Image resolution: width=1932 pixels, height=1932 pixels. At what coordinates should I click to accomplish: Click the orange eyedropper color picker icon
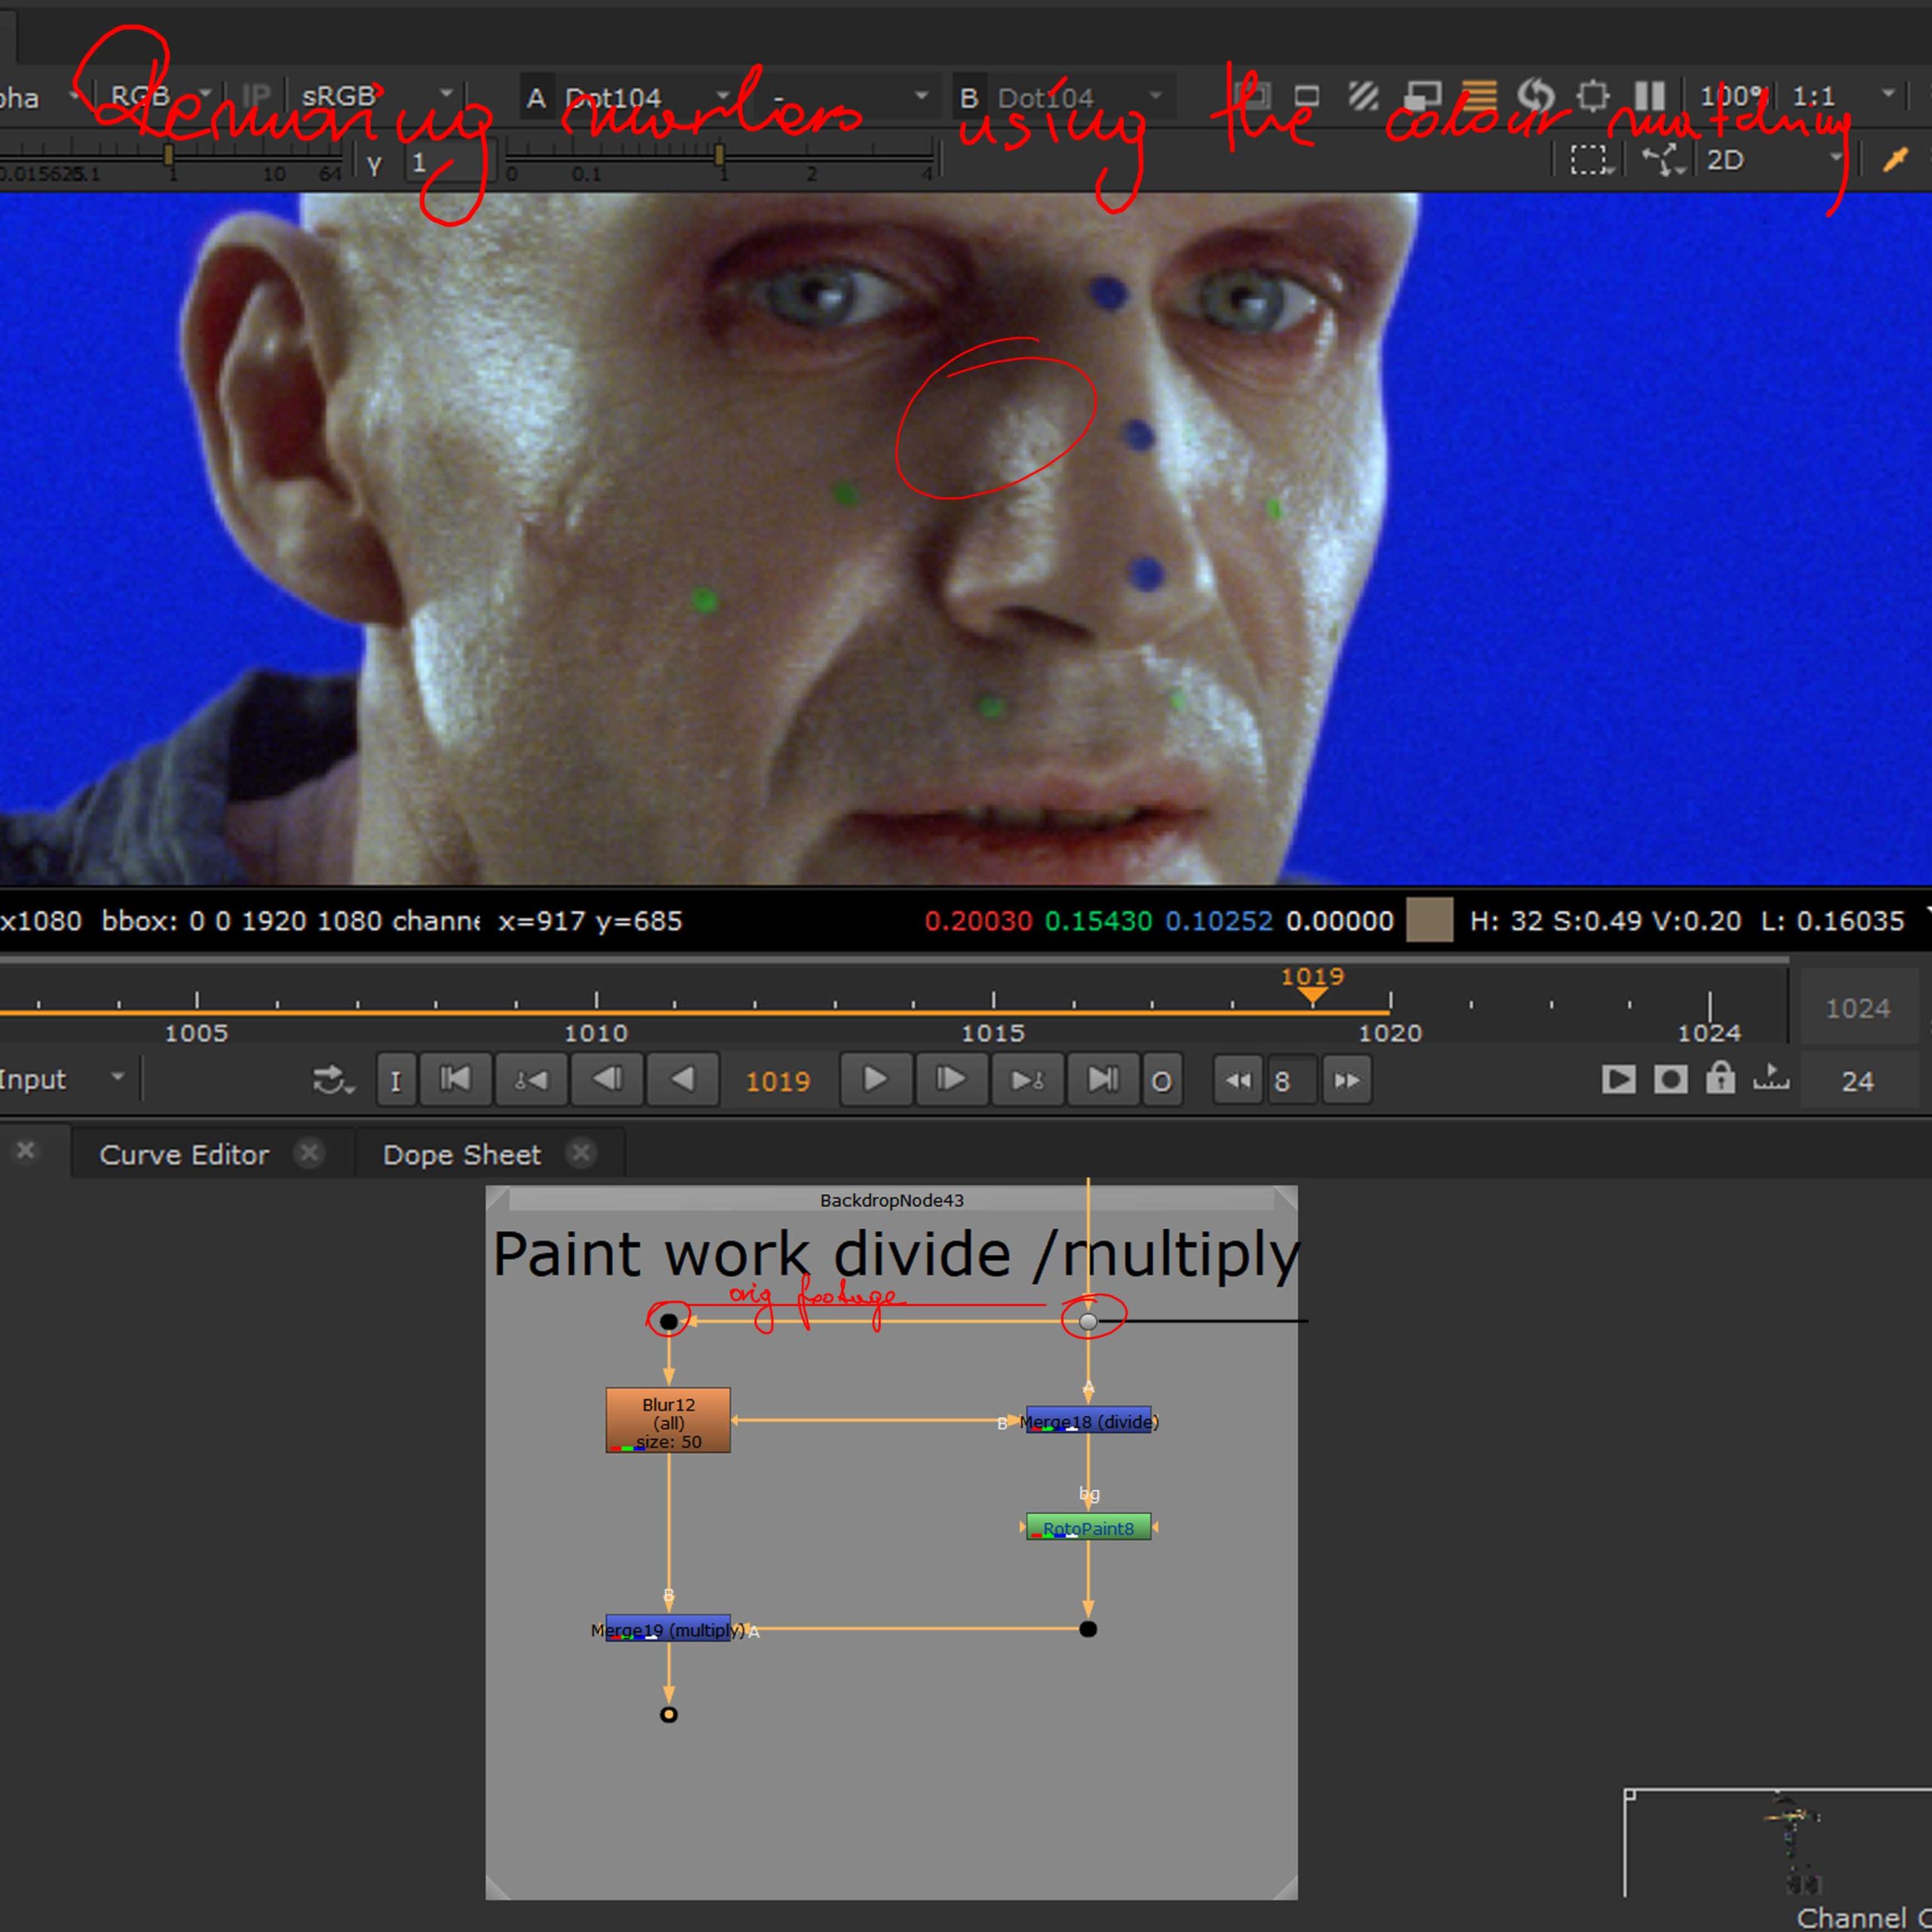pos(1894,159)
